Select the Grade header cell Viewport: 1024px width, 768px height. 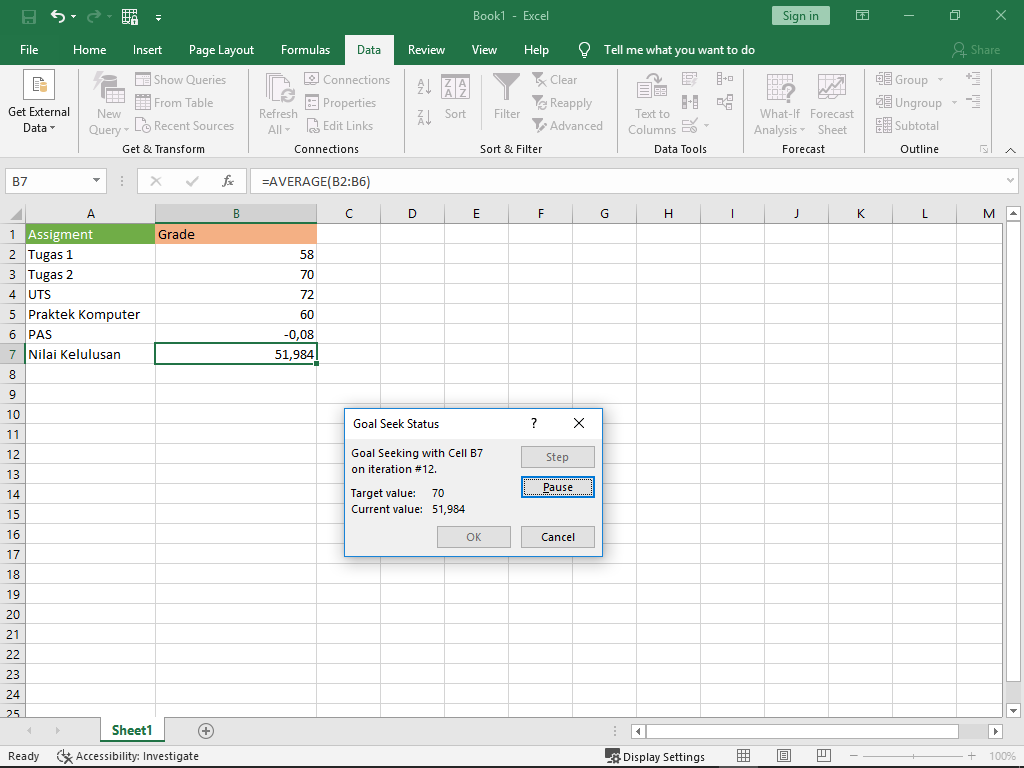(236, 234)
